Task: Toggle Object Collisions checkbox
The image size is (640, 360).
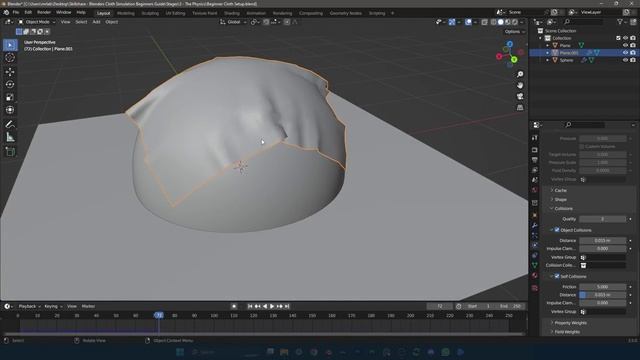Action: pyautogui.click(x=557, y=230)
